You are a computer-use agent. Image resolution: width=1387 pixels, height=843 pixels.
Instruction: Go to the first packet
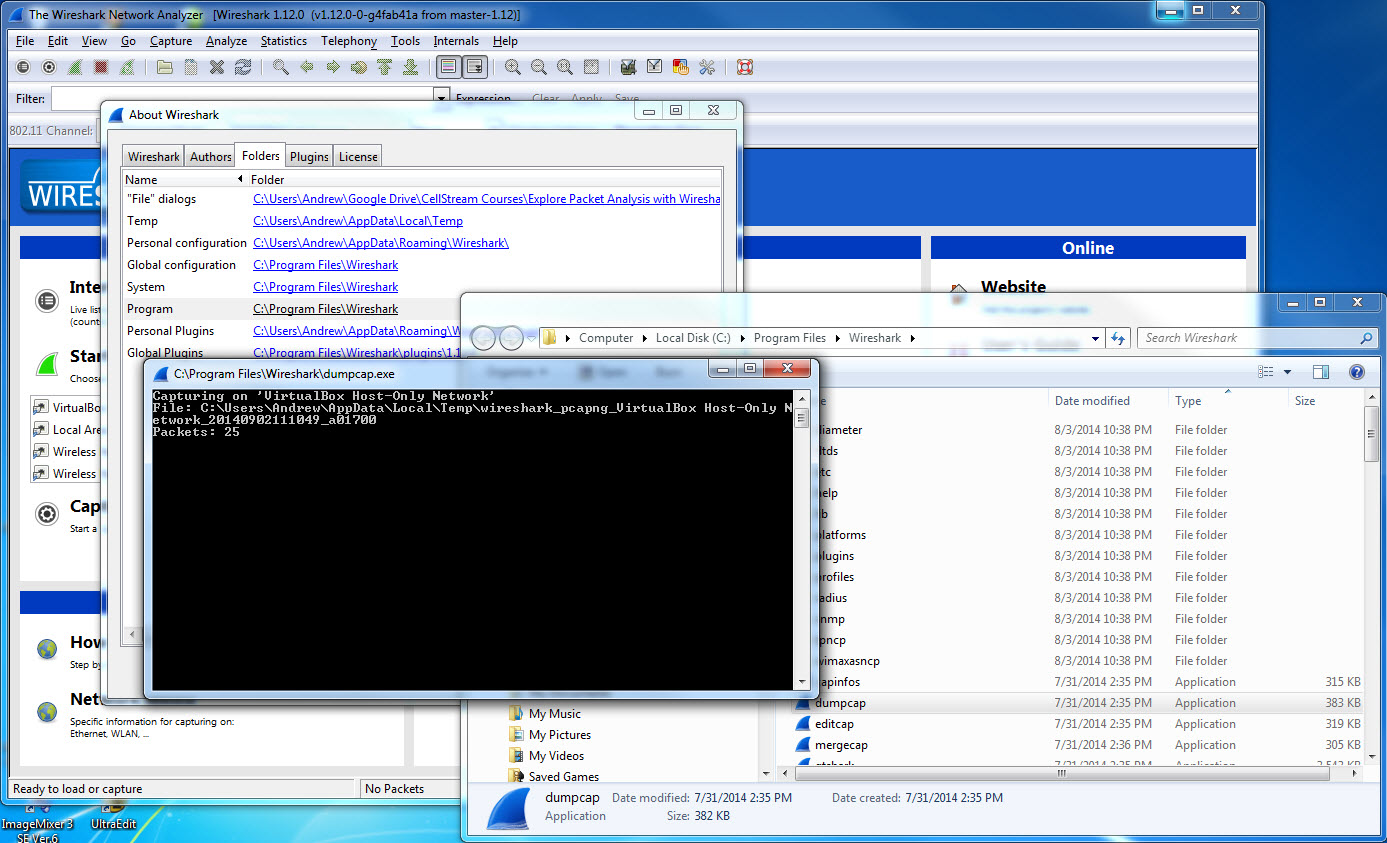point(385,67)
